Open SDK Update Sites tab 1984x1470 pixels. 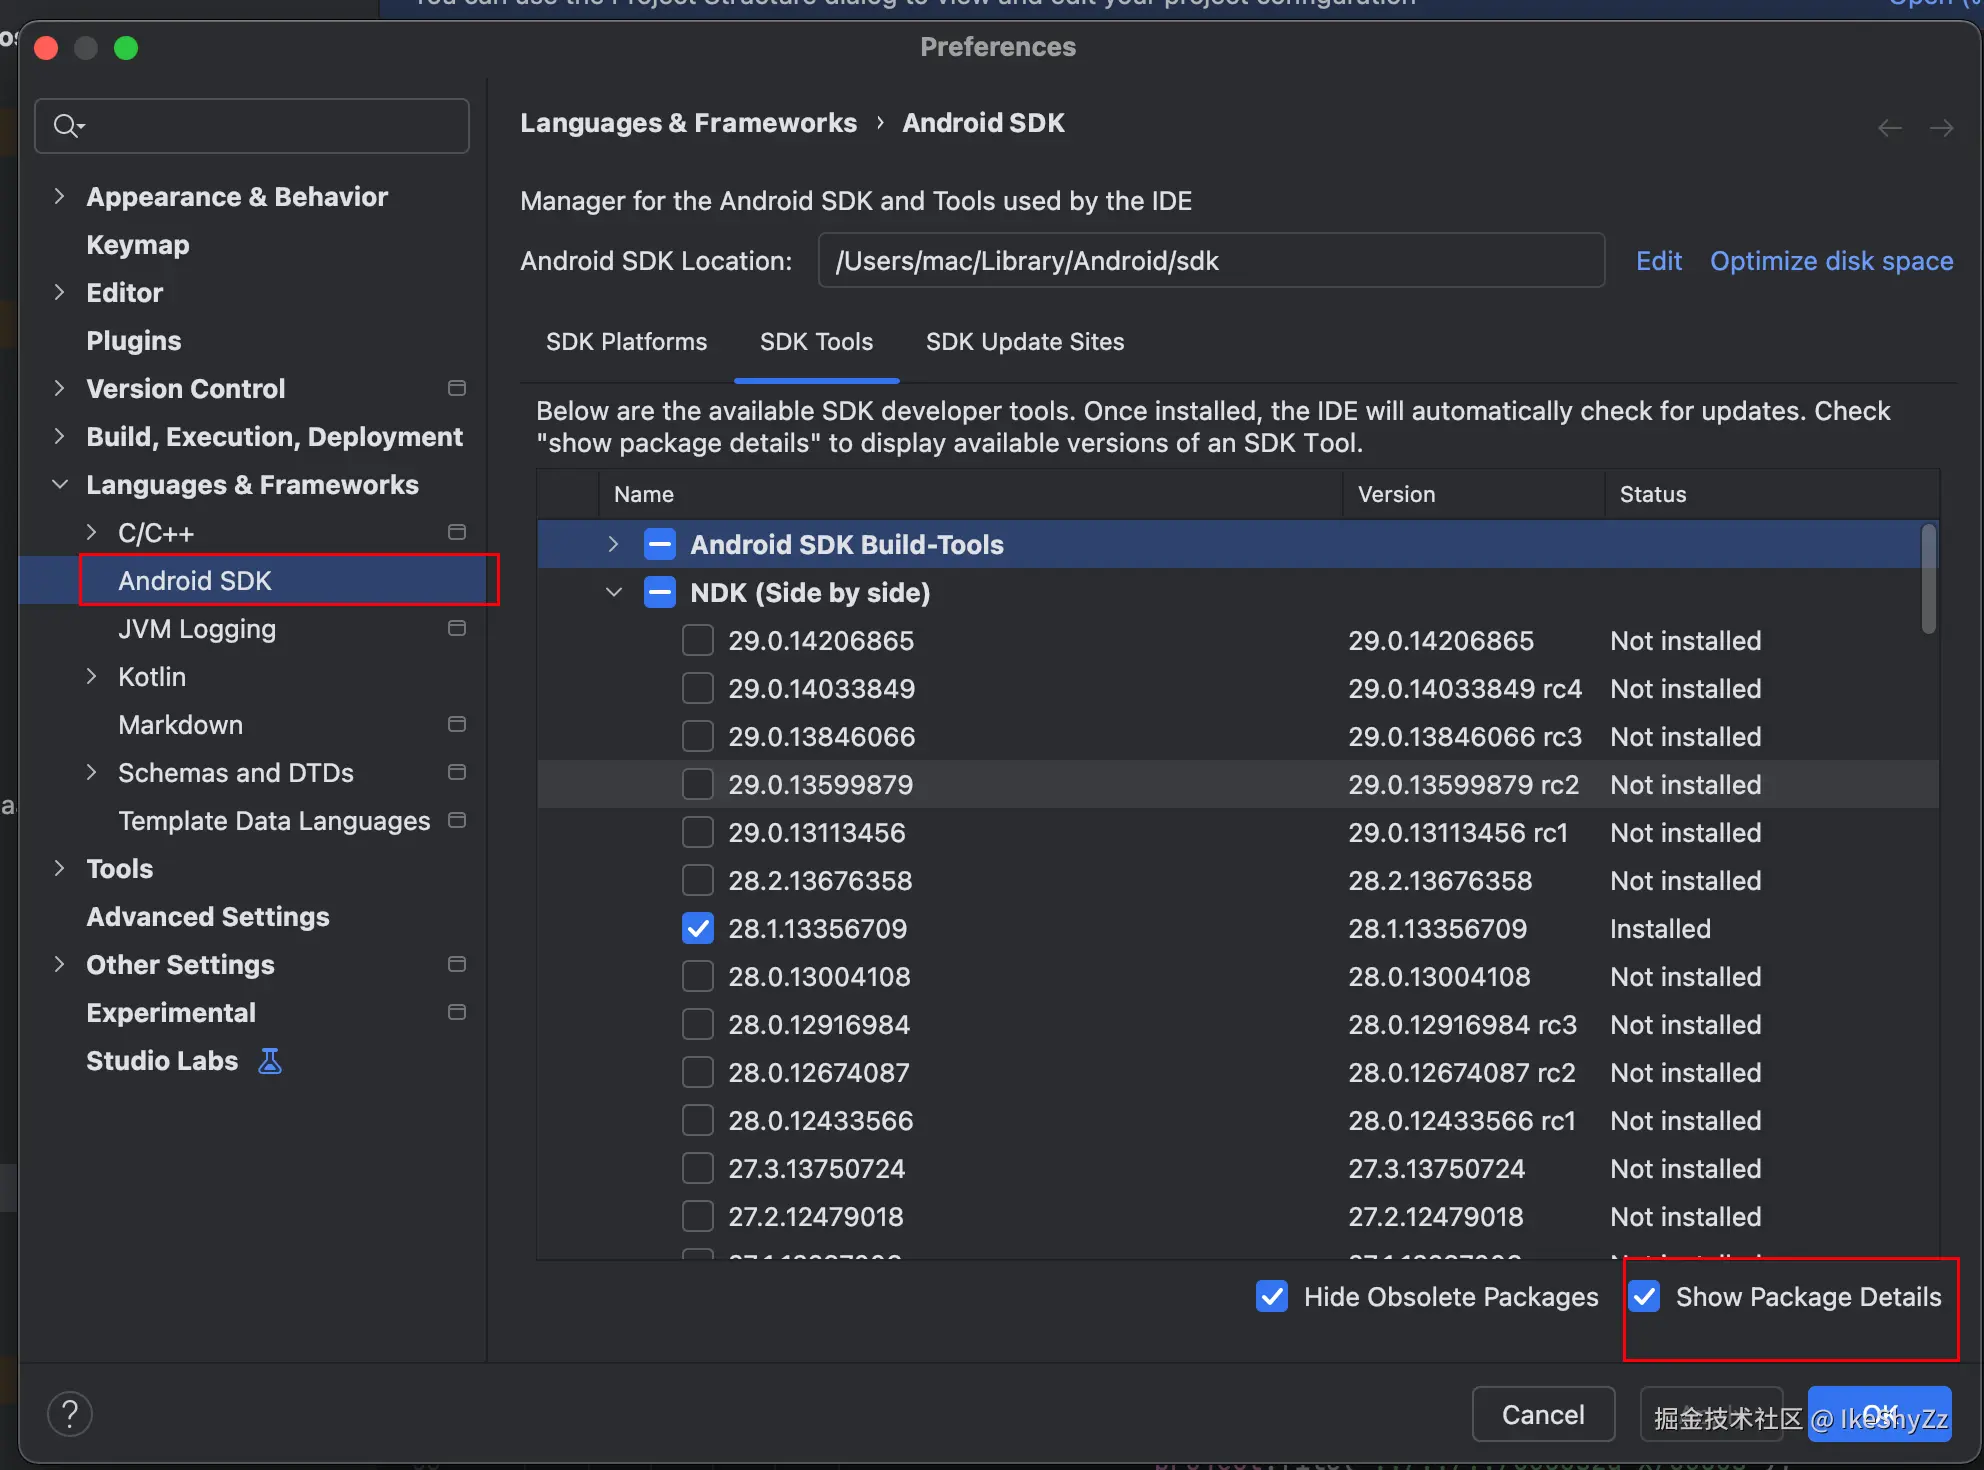1024,342
